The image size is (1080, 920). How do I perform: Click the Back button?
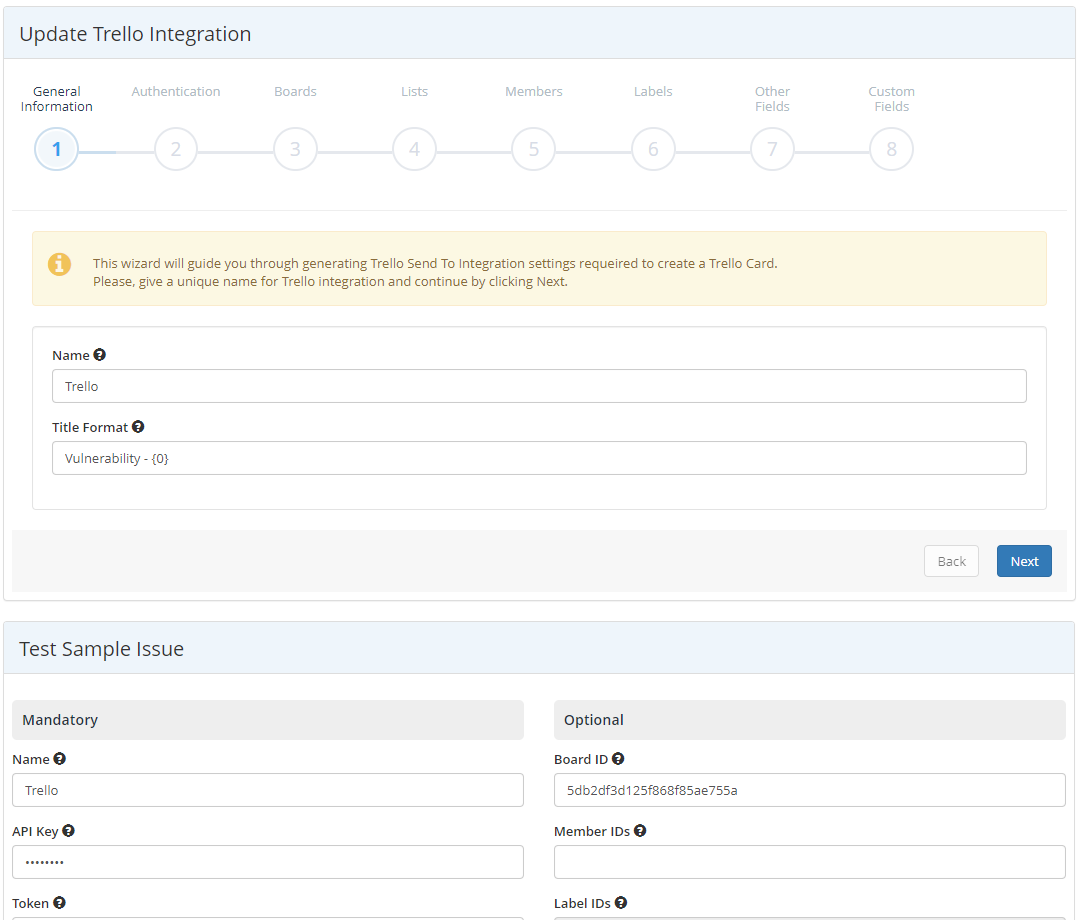click(951, 561)
